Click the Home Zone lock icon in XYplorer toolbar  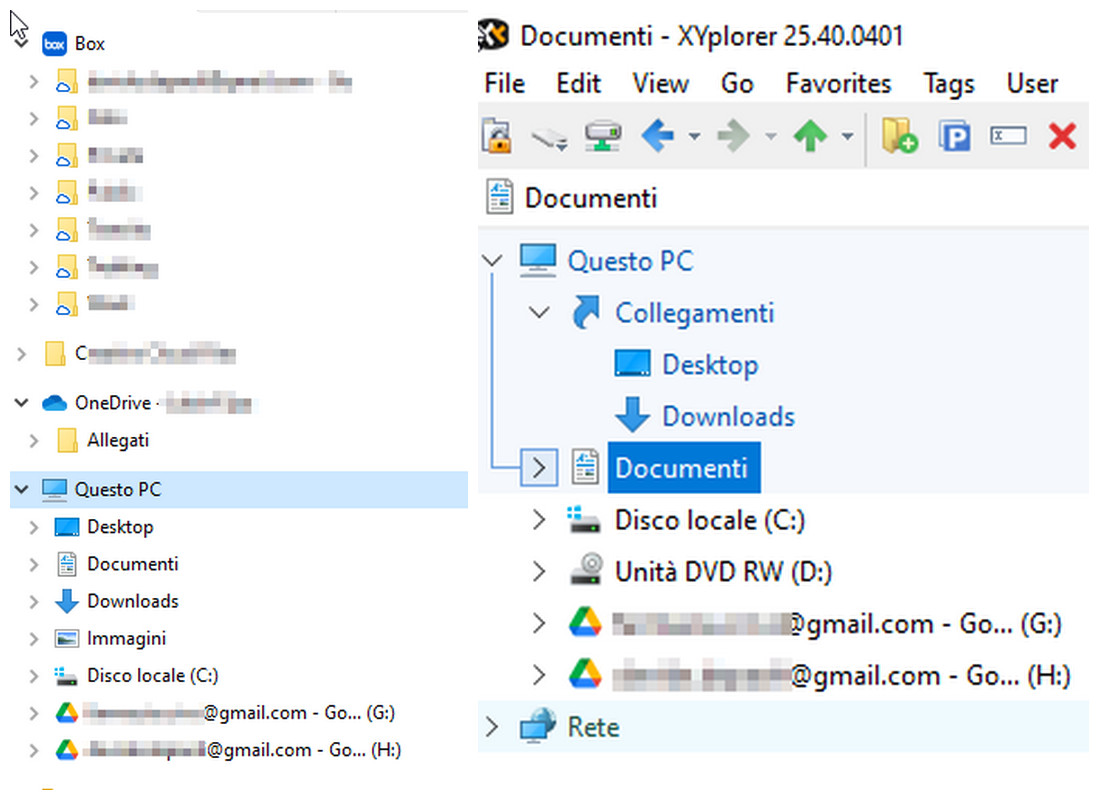[x=497, y=135]
